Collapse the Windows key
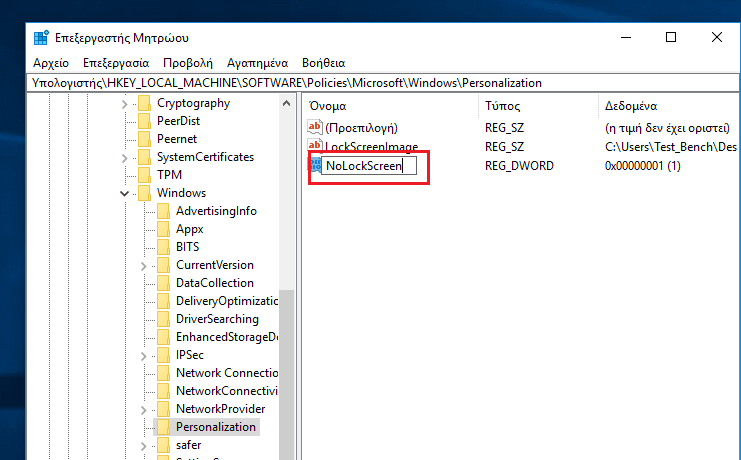Screen dimensions: 741x460 [x=124, y=193]
